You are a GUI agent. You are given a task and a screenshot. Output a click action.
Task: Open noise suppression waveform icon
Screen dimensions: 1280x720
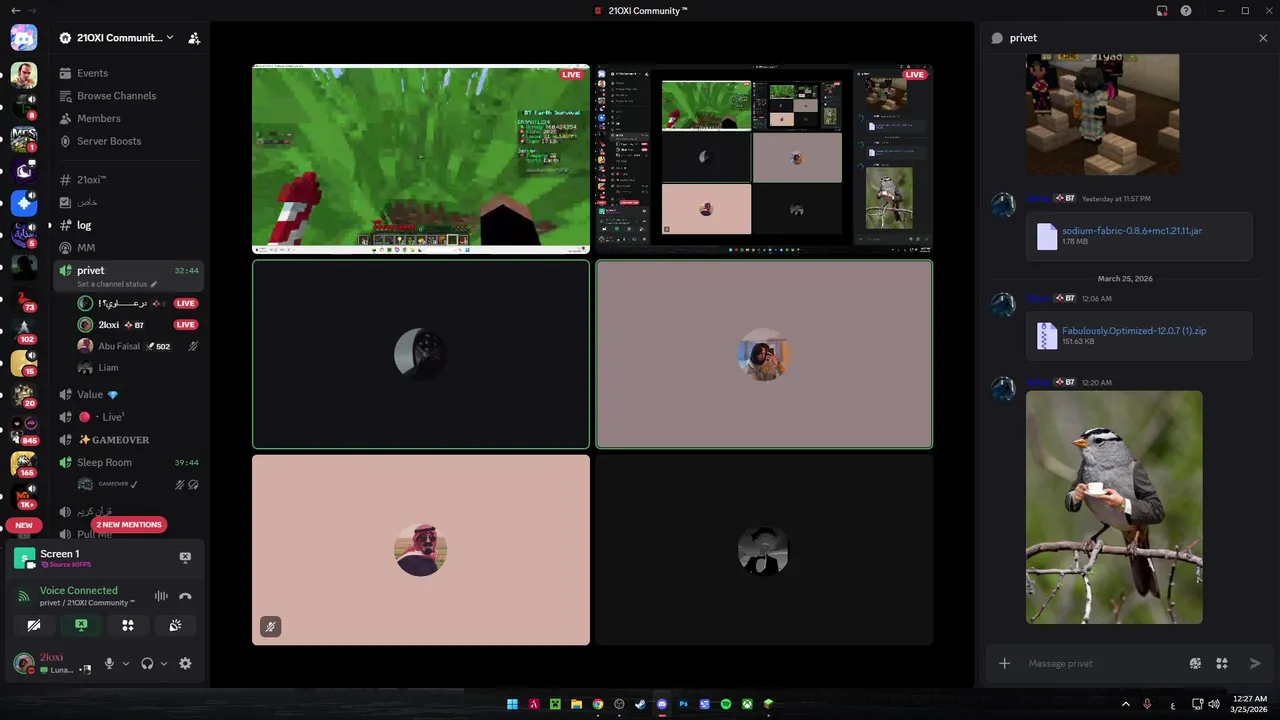161,596
